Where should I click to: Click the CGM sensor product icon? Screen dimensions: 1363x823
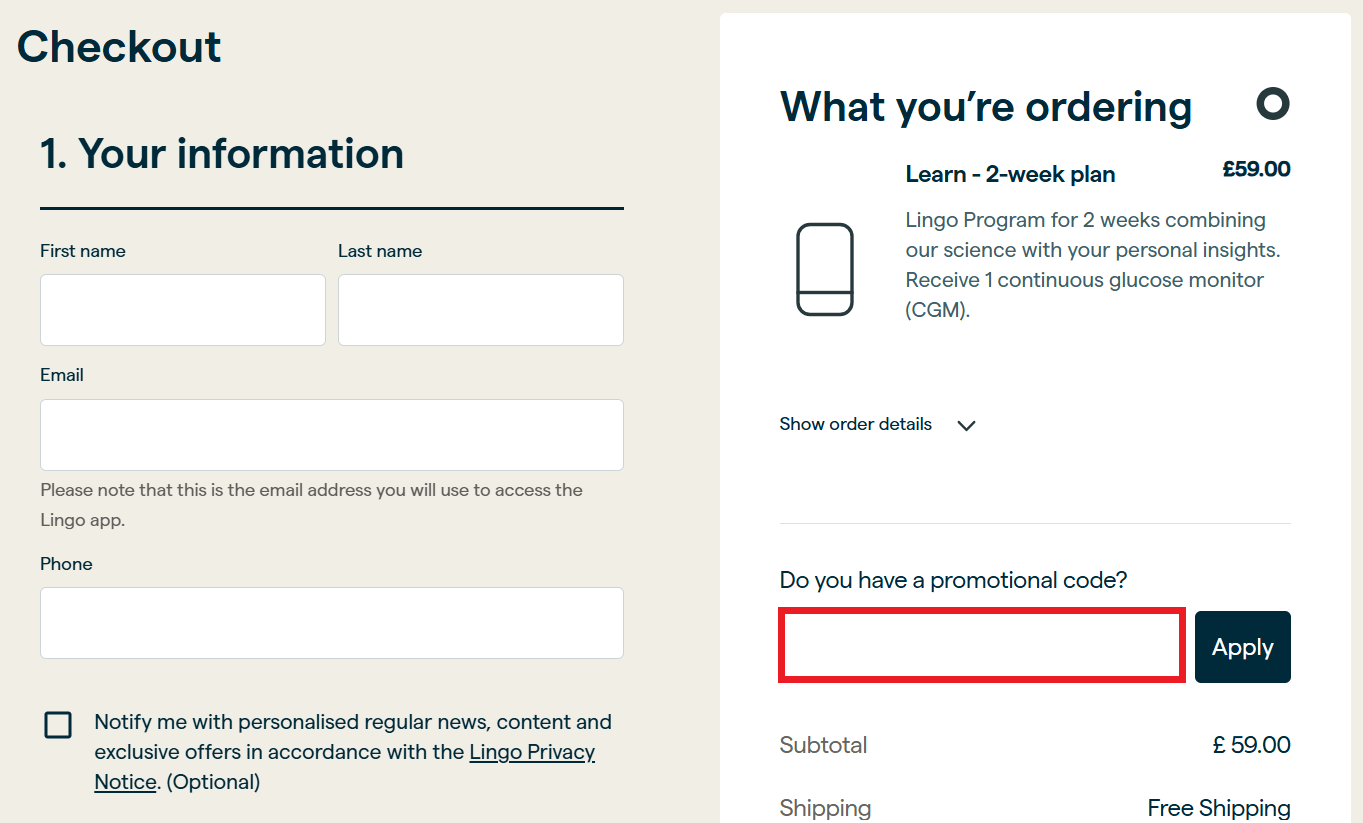[824, 269]
